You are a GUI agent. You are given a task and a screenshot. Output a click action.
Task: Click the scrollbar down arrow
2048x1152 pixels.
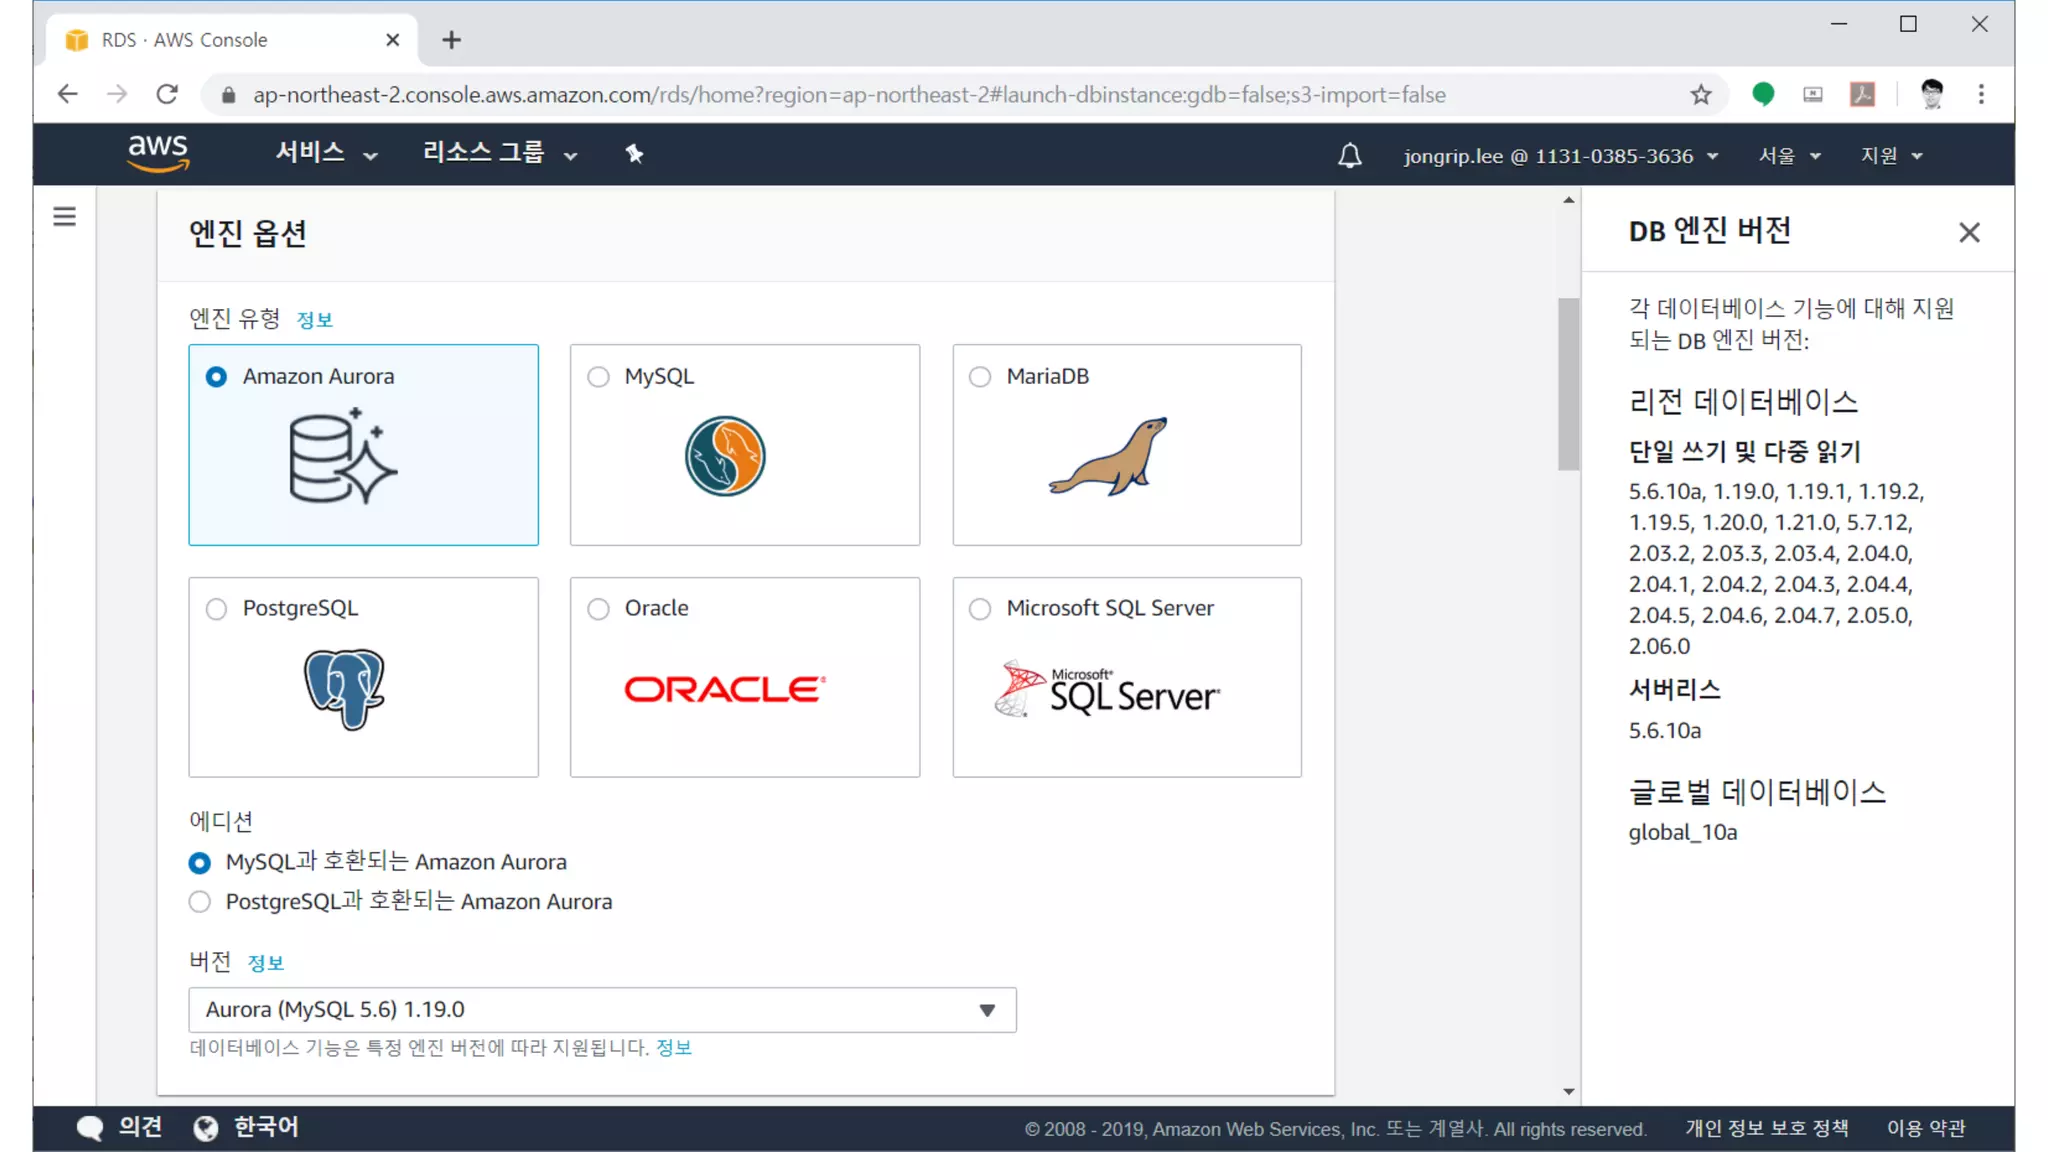pos(1568,1092)
